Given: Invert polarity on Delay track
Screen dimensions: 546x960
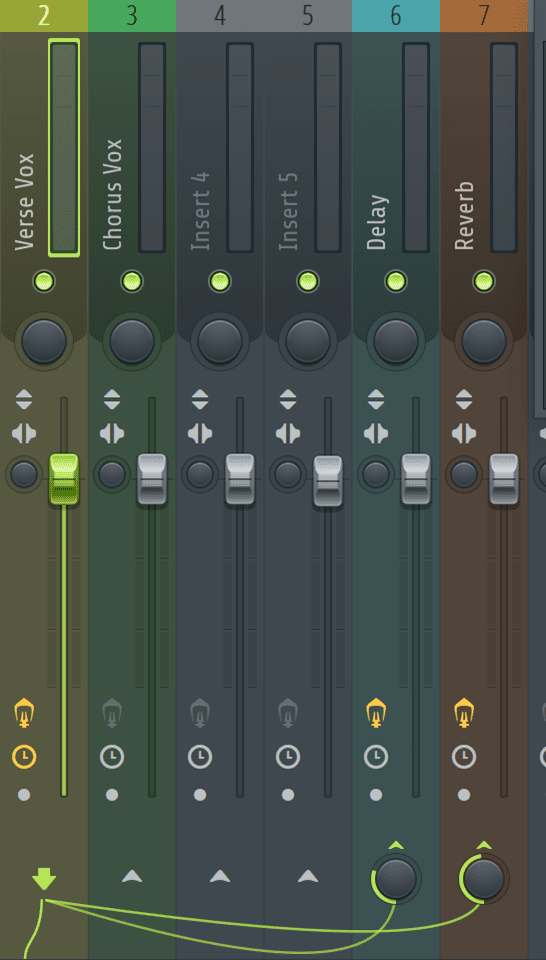Looking at the screenshot, I should (x=376, y=400).
